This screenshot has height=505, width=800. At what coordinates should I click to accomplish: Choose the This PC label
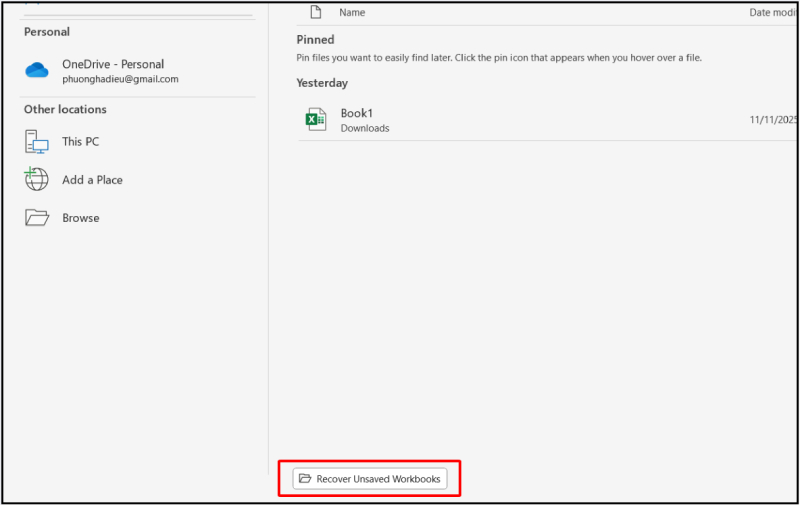[x=80, y=142]
